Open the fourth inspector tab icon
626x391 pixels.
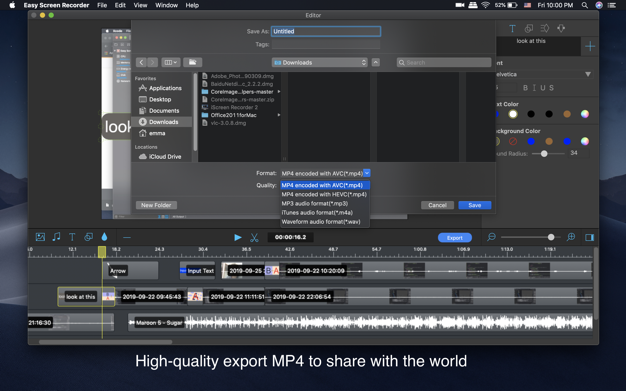pos(561,28)
